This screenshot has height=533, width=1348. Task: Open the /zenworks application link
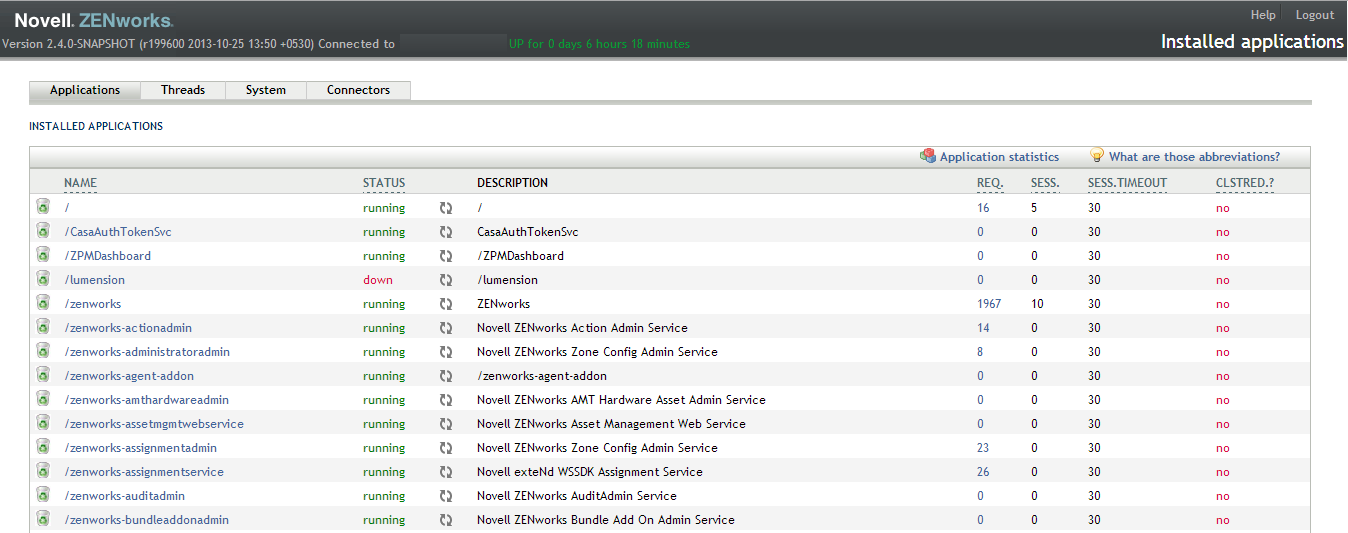(93, 304)
